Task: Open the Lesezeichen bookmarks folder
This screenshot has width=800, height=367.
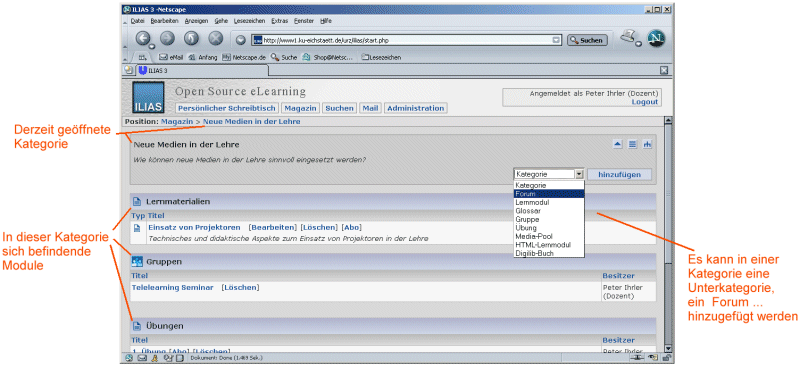Action: coord(381,58)
